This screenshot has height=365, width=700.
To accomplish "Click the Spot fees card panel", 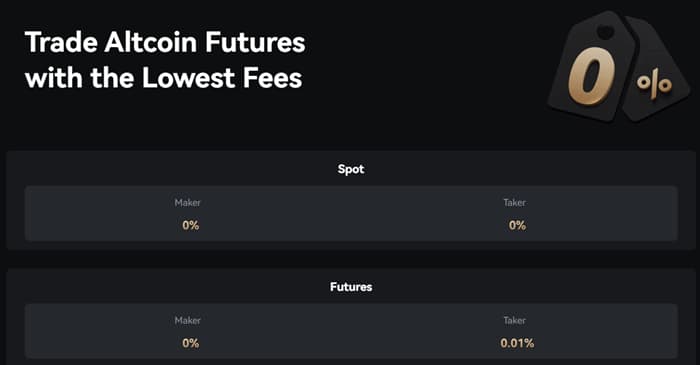I will [x=351, y=200].
